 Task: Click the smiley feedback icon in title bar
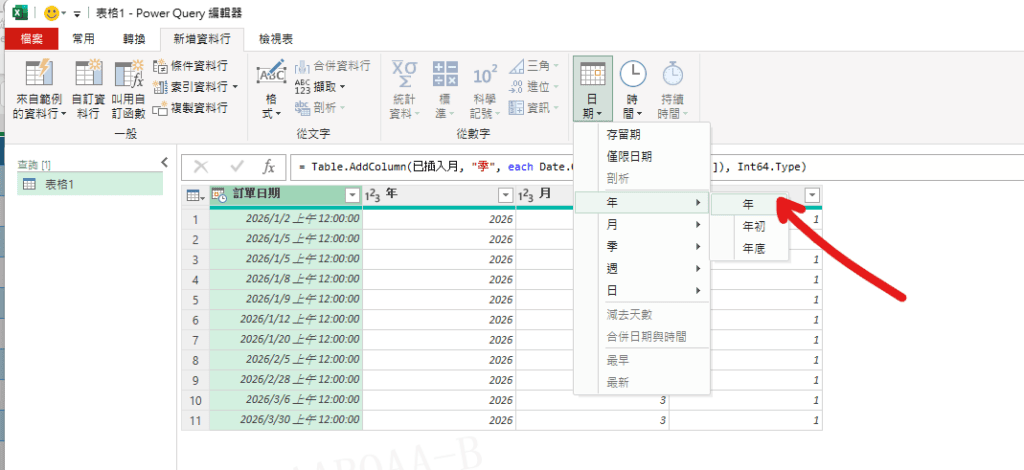coord(50,14)
